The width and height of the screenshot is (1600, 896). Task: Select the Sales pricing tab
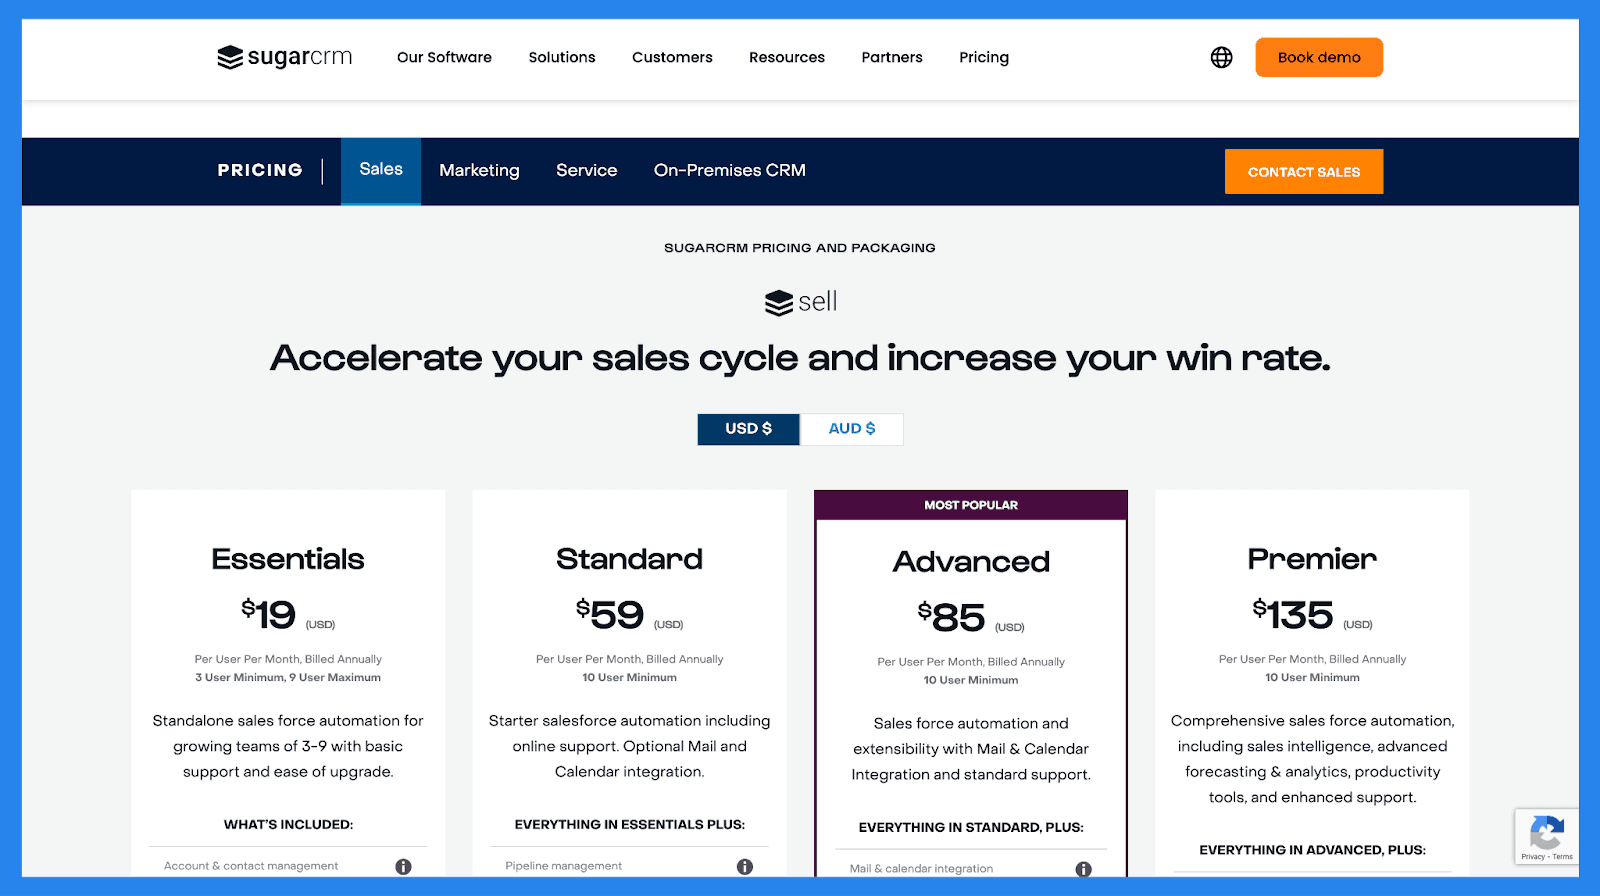[381, 171]
